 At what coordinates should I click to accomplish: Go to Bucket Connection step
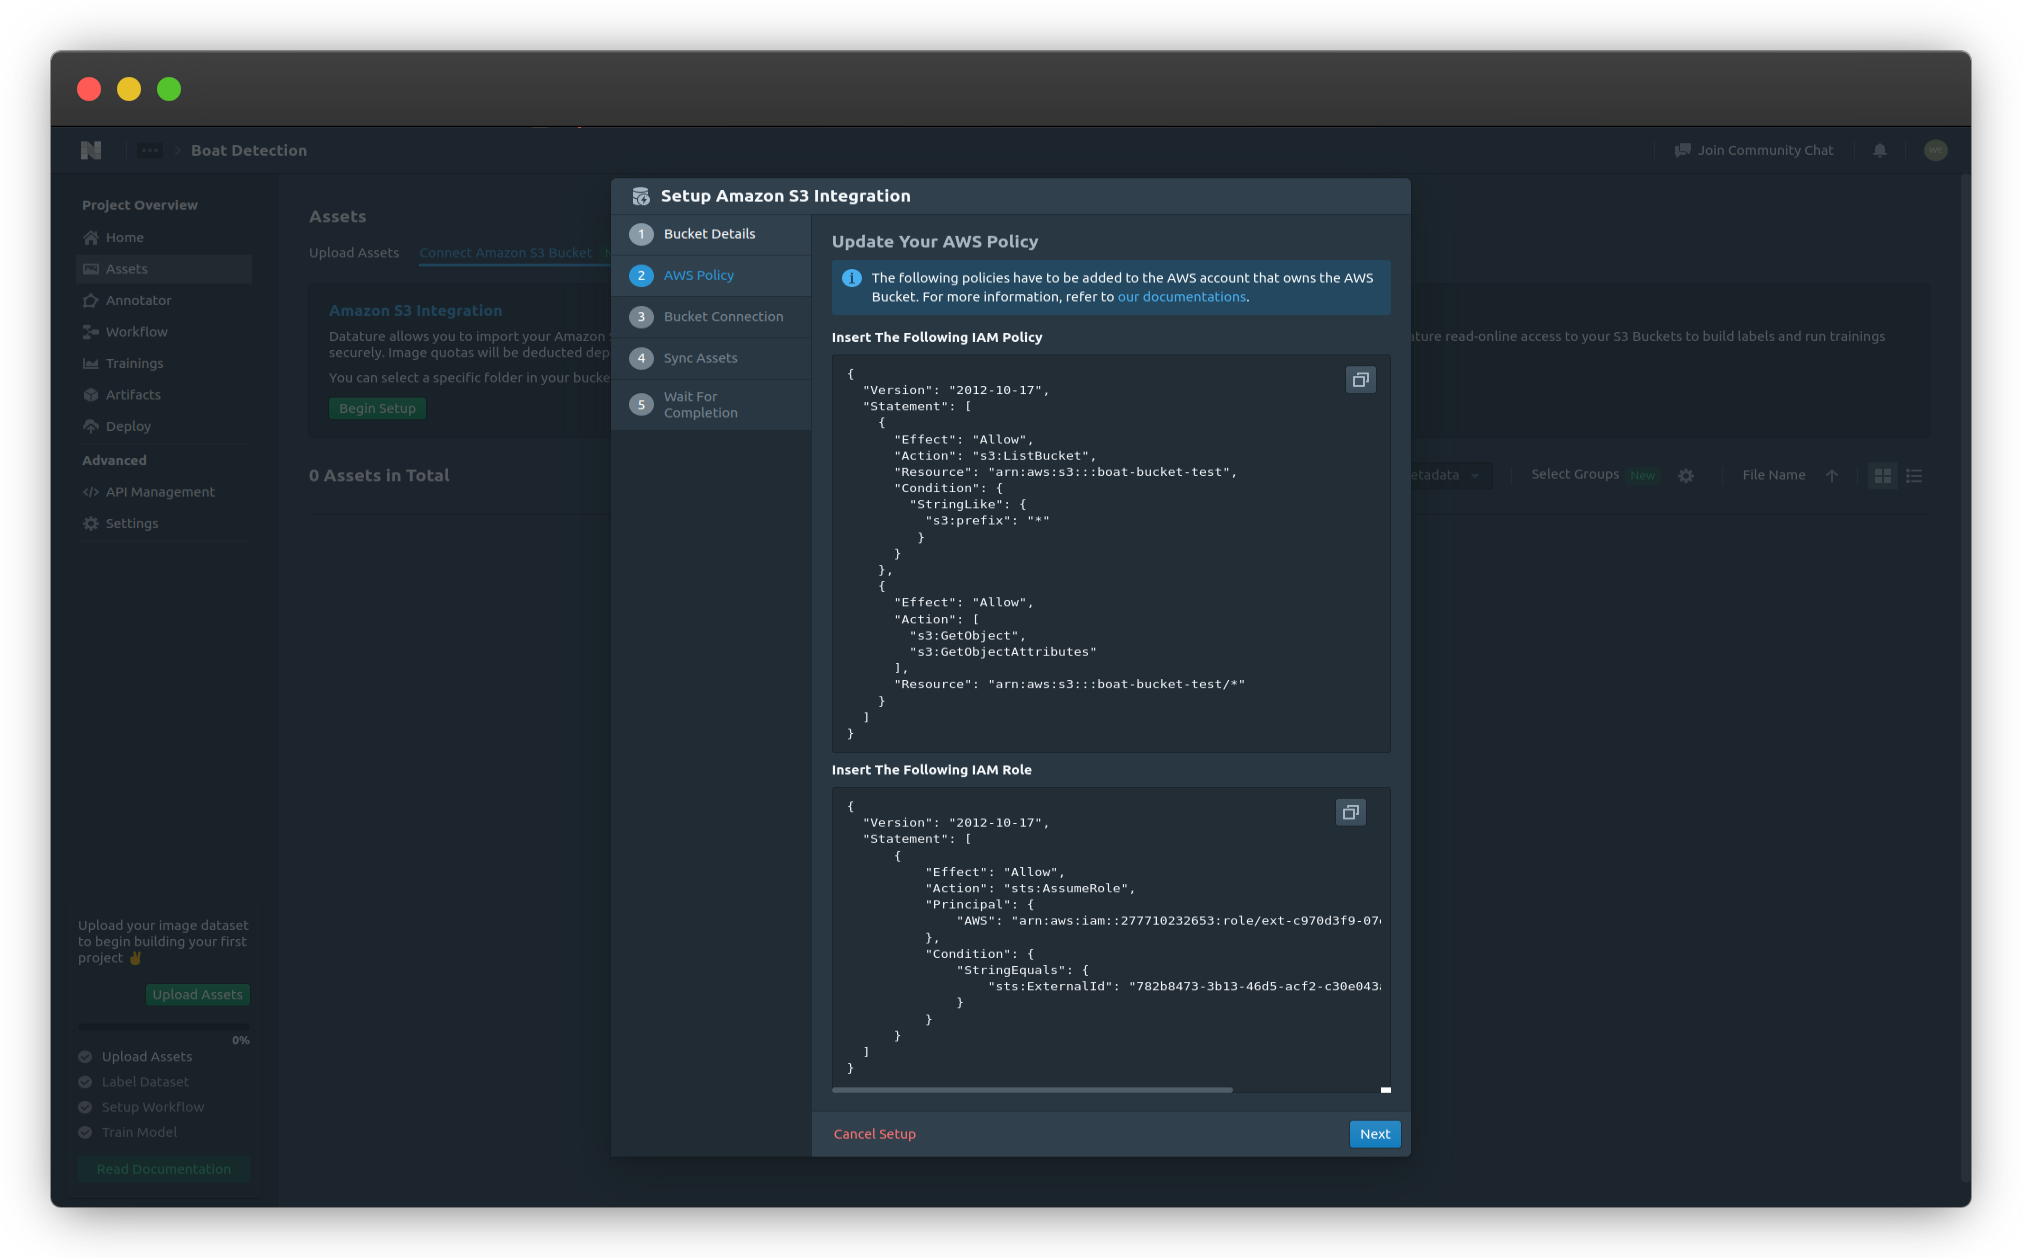pos(723,317)
